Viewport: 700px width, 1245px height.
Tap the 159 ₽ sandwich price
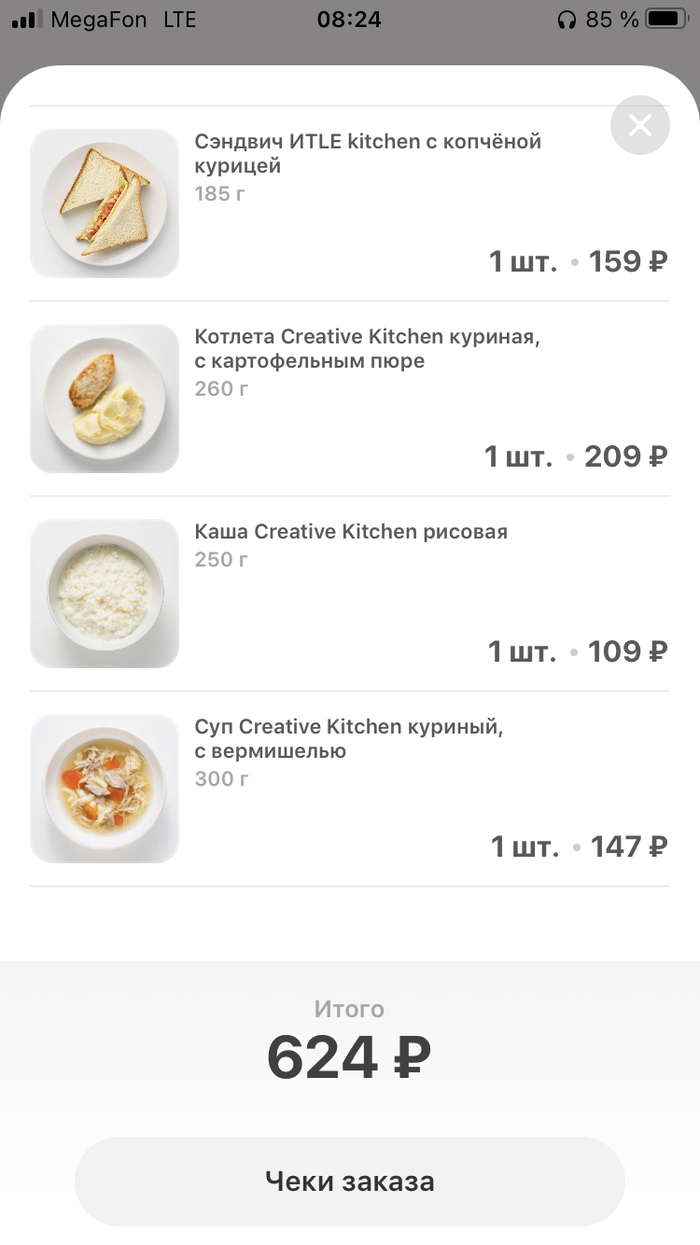click(627, 262)
